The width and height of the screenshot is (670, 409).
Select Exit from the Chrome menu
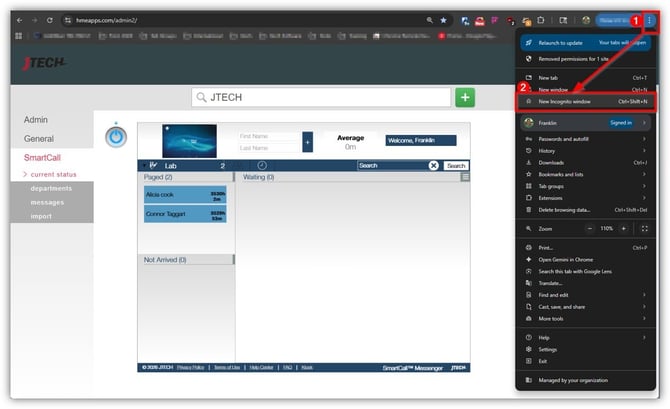pyautogui.click(x=585, y=361)
